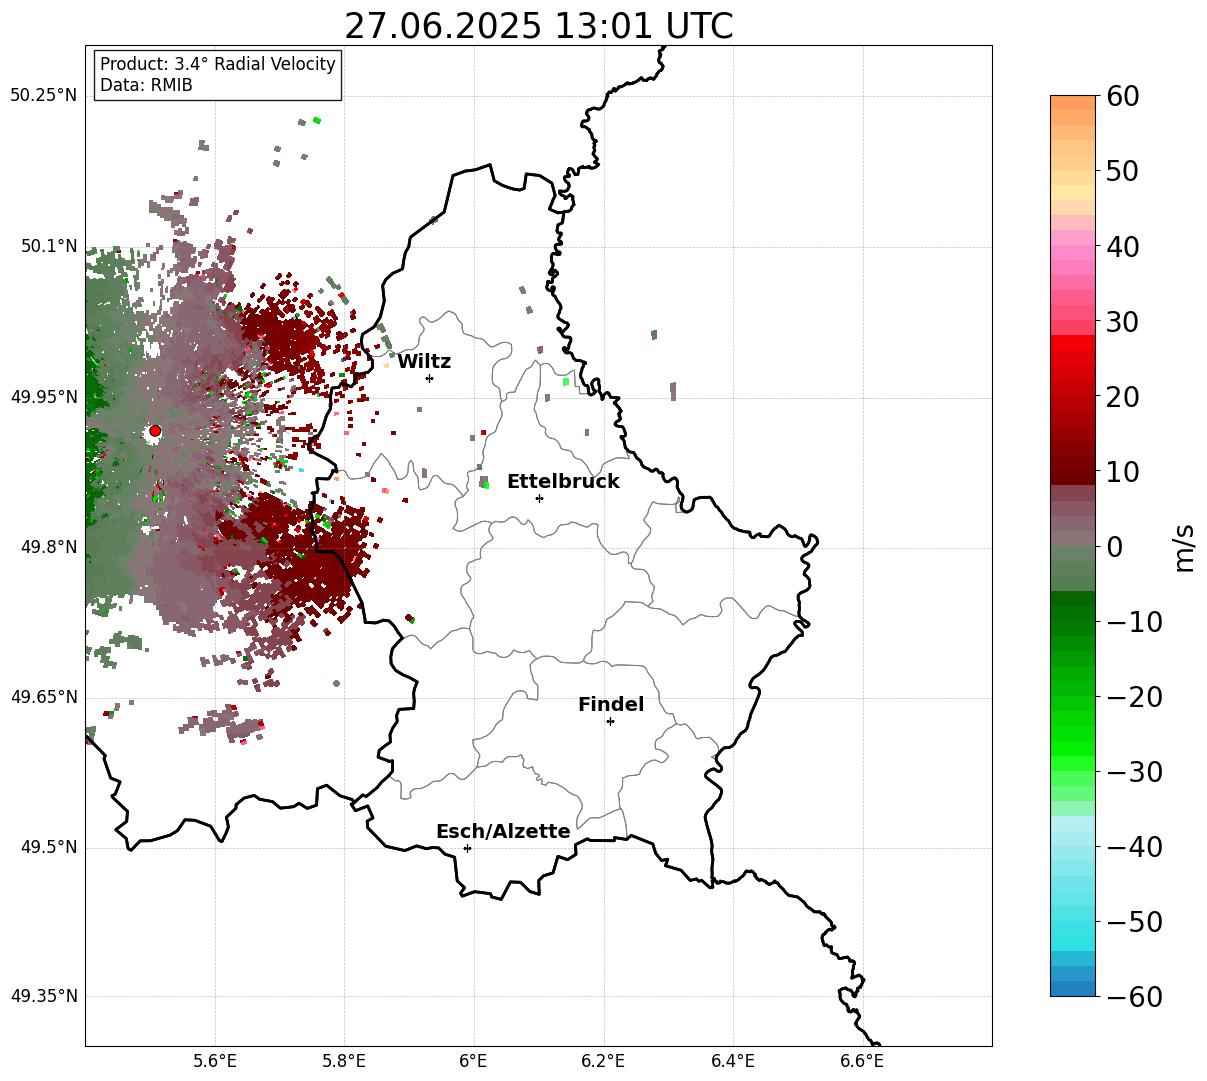Click the Wiltz station cross marker

click(x=429, y=378)
